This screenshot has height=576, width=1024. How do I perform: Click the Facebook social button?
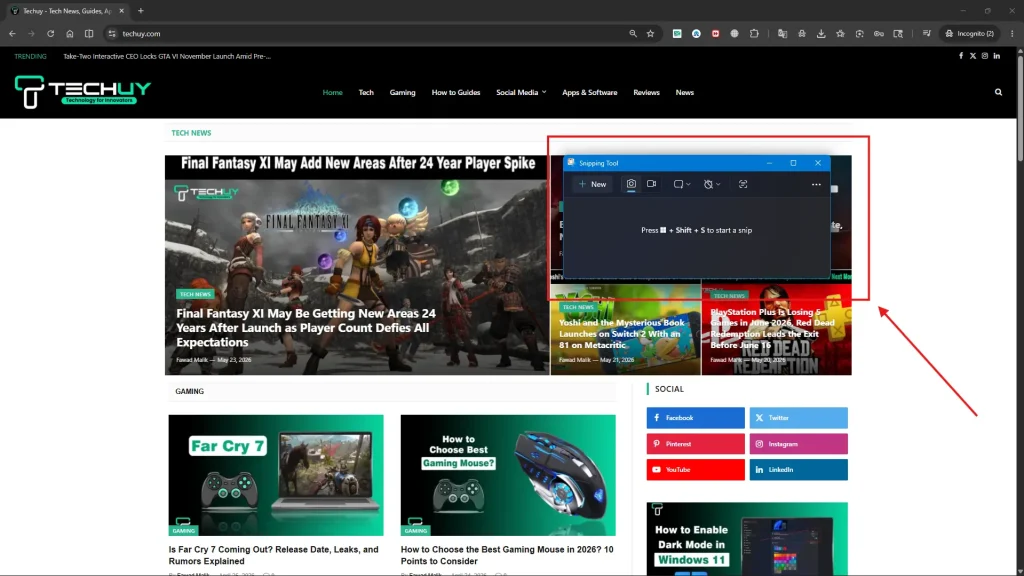(696, 418)
